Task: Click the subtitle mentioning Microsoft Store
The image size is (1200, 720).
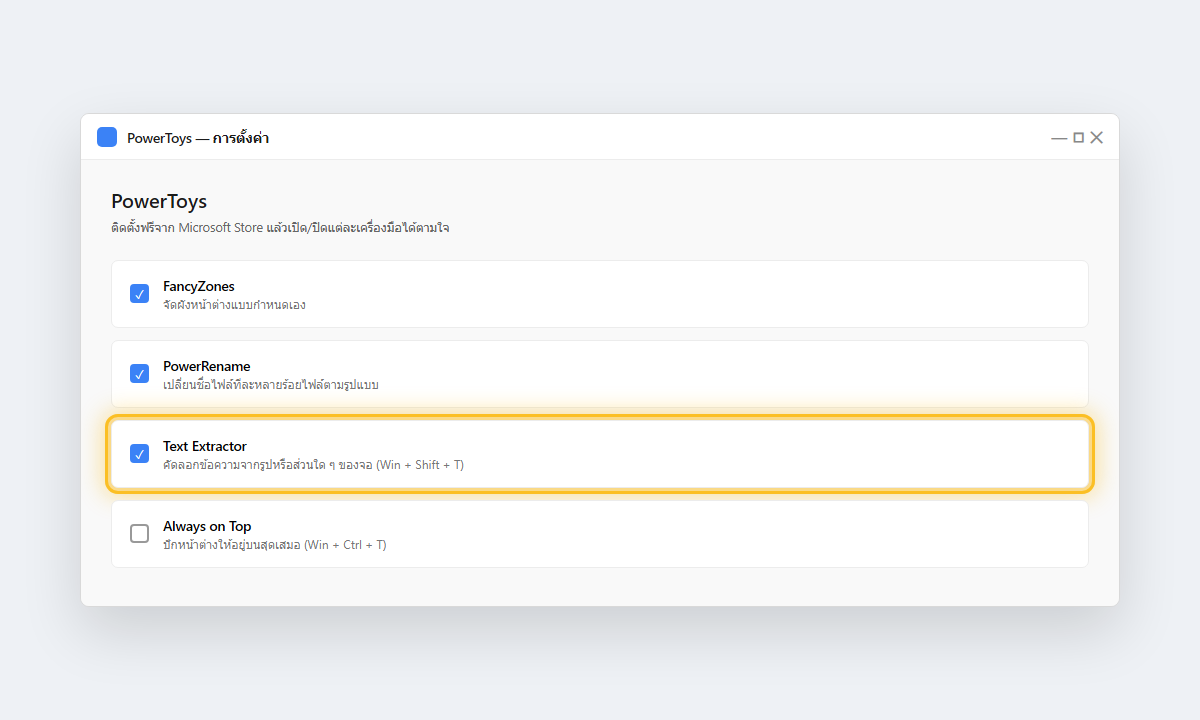Action: (x=280, y=228)
